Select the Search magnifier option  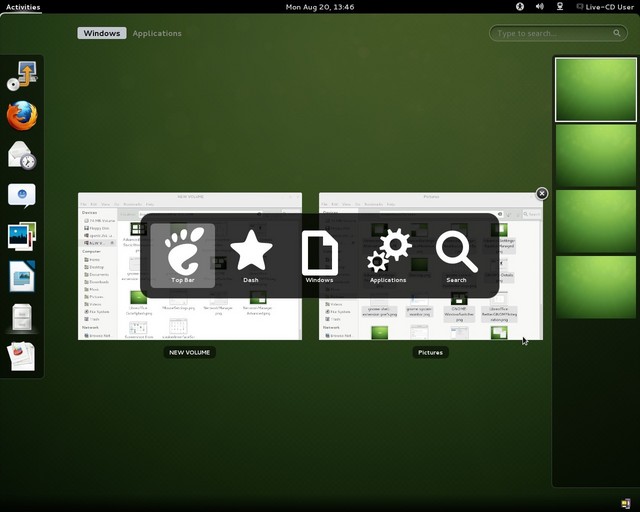coord(456,256)
